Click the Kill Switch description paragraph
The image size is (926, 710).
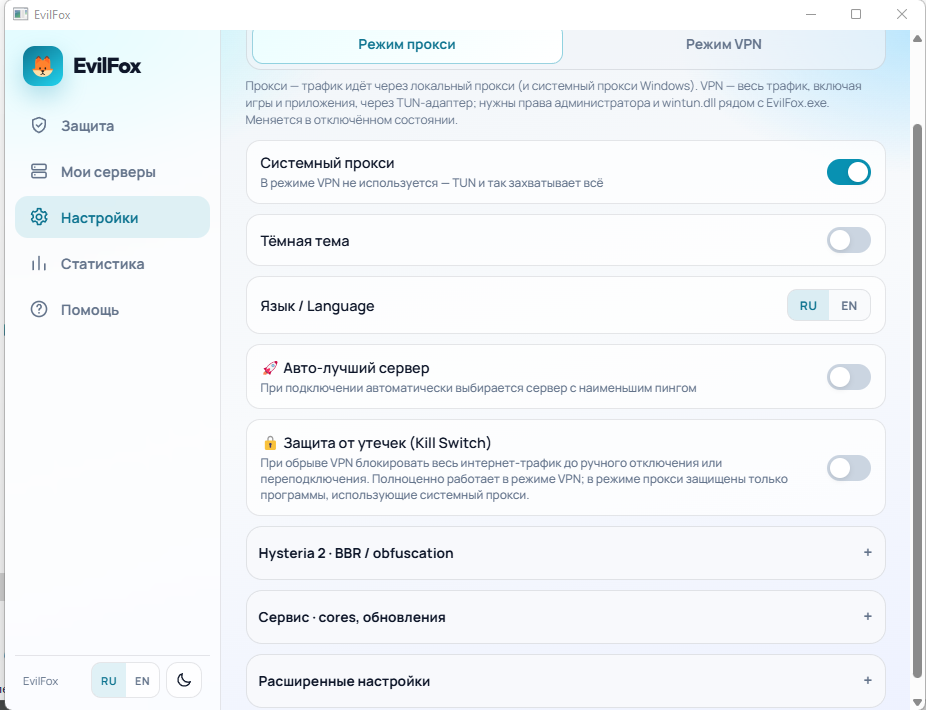click(524, 479)
